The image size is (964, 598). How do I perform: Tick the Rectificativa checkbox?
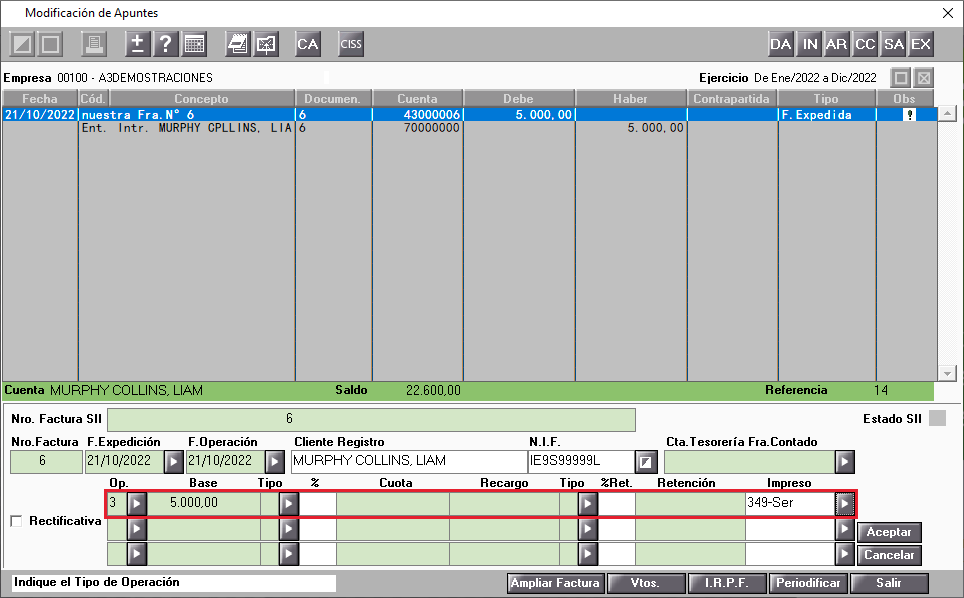(17, 521)
